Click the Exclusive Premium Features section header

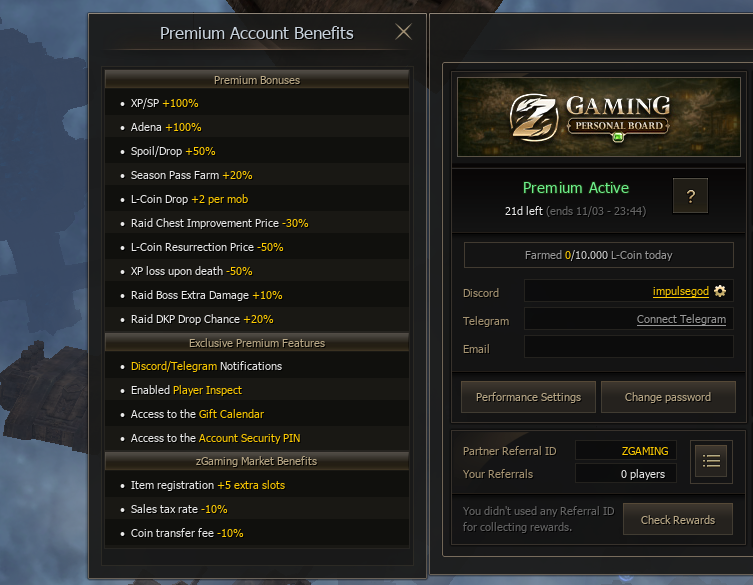(x=257, y=343)
